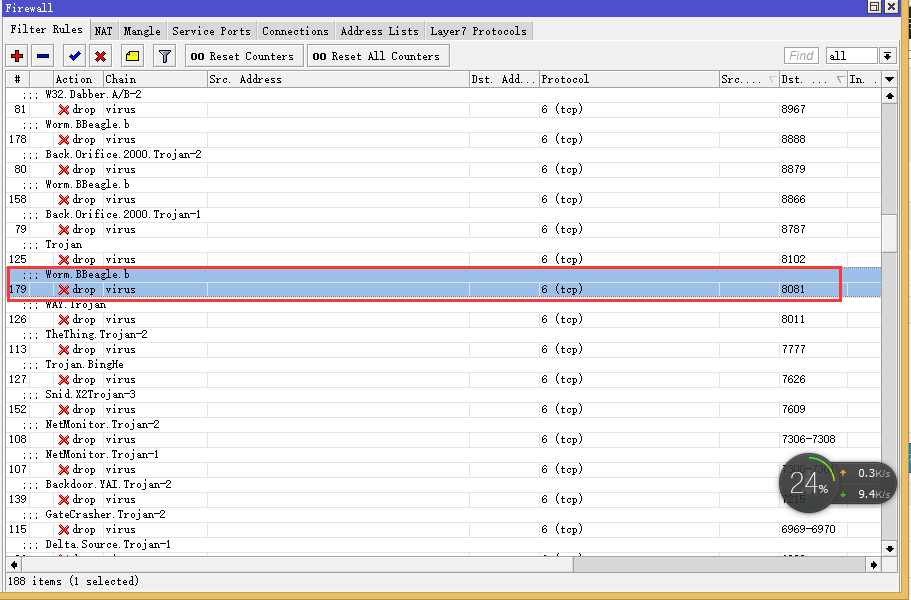Open the 24% network speed monitor widget

tap(837, 483)
